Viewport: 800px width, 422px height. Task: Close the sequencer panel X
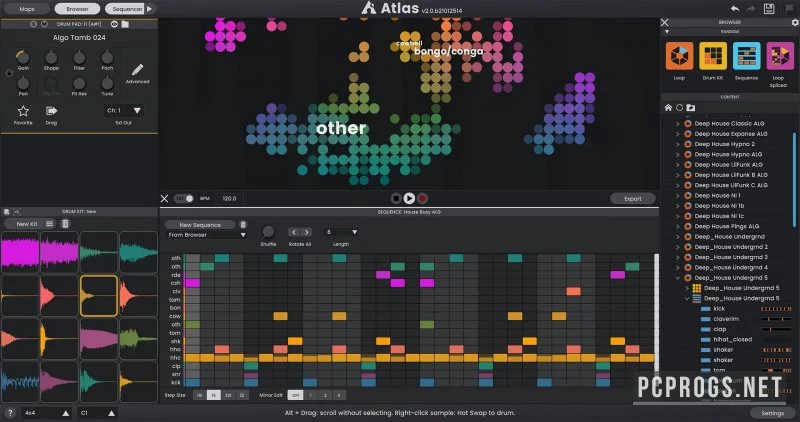(164, 198)
